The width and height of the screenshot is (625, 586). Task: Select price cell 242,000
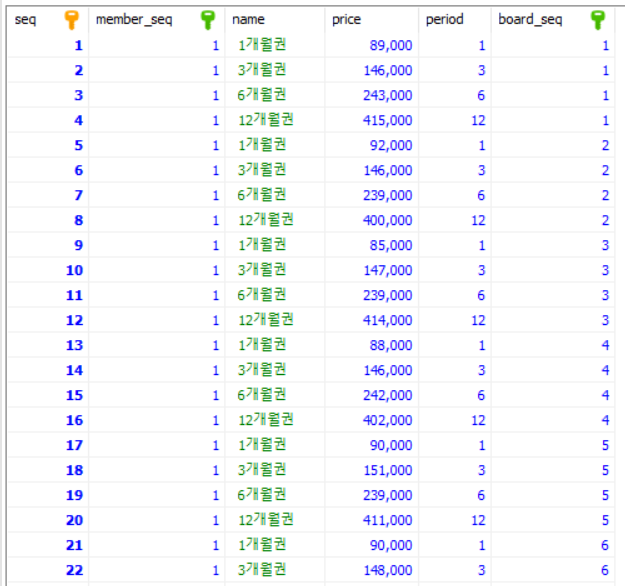coord(371,395)
